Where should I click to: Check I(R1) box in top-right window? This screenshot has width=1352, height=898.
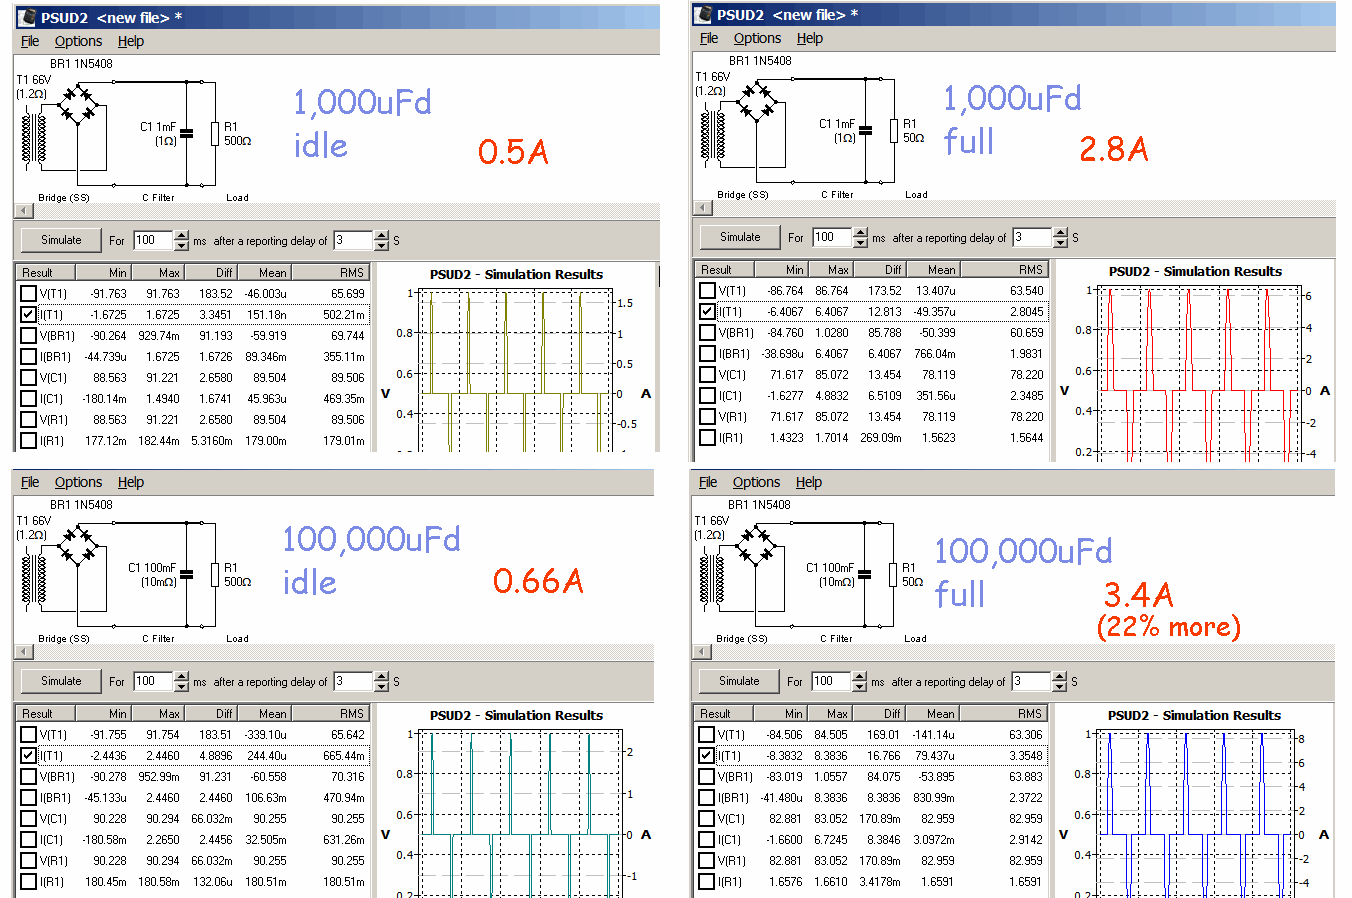pyautogui.click(x=707, y=437)
